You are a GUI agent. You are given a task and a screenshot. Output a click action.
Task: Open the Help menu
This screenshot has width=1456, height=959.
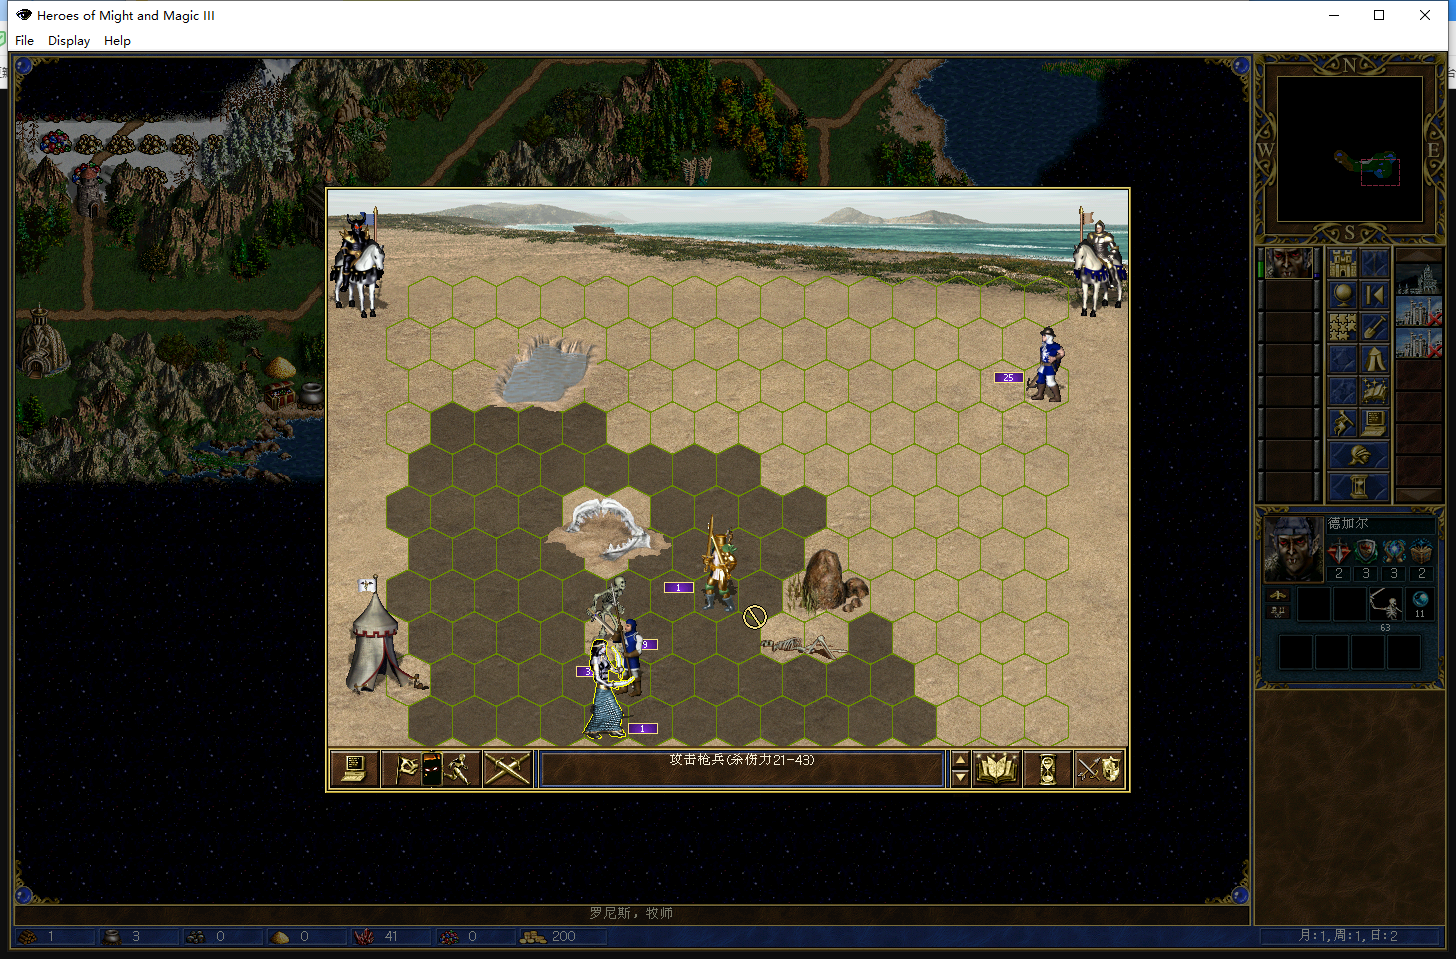[117, 41]
